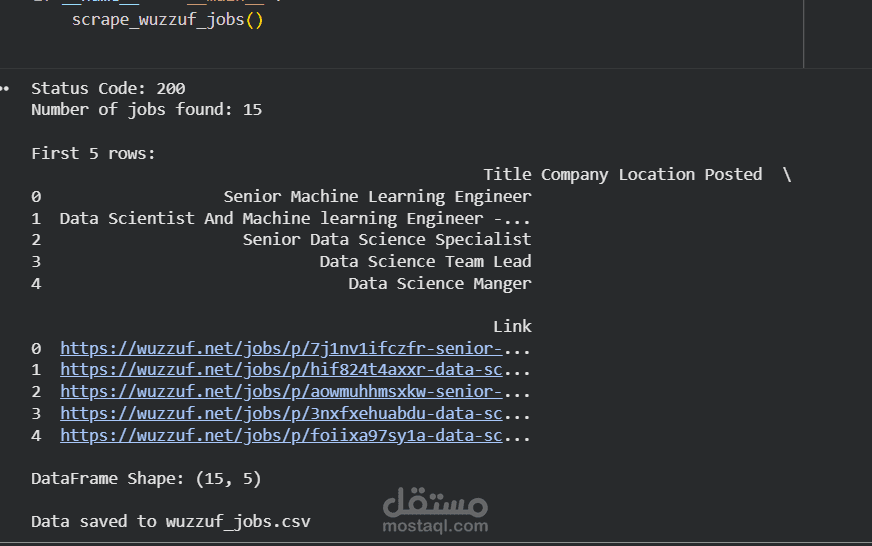872x546 pixels.
Task: Select the DataFrame Shape output line
Action: [146, 479]
